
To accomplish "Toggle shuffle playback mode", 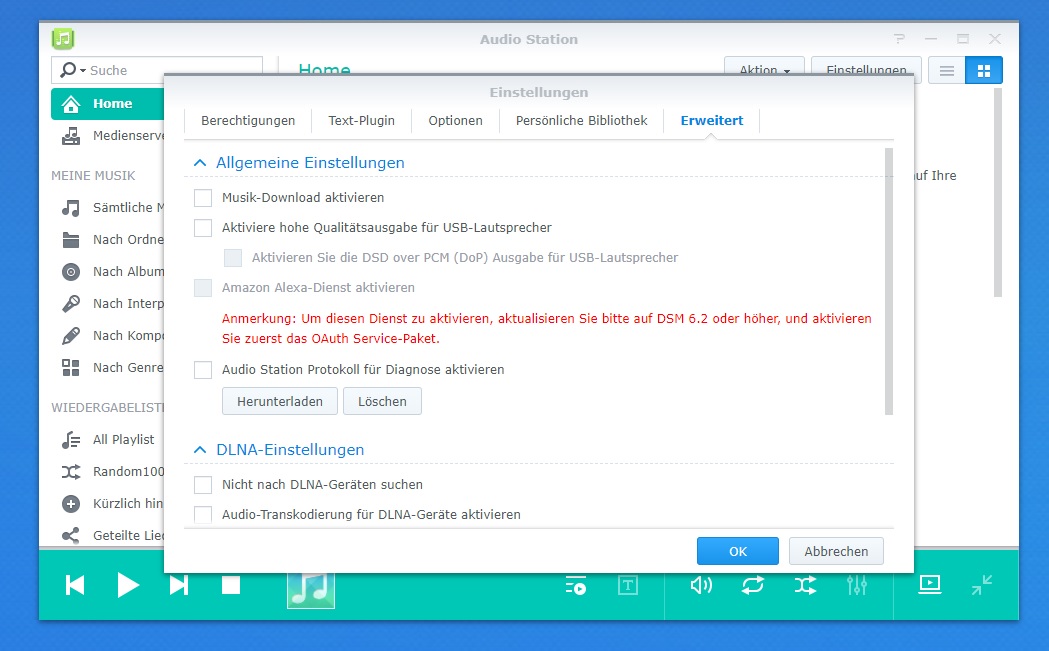I will 805,585.
